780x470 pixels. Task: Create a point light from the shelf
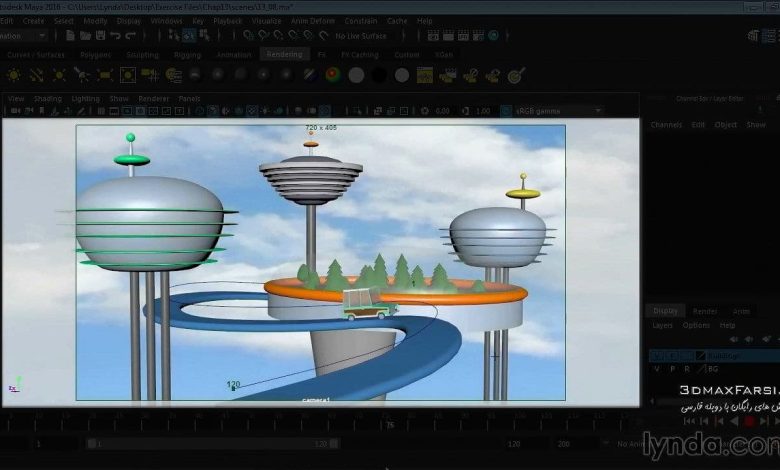click(x=59, y=75)
